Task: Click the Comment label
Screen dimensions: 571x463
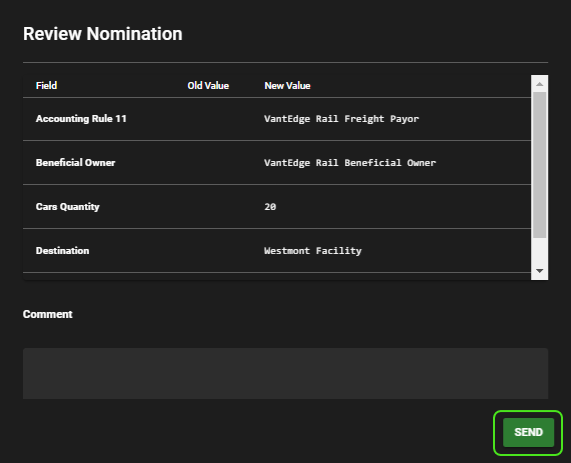Action: coord(47,314)
